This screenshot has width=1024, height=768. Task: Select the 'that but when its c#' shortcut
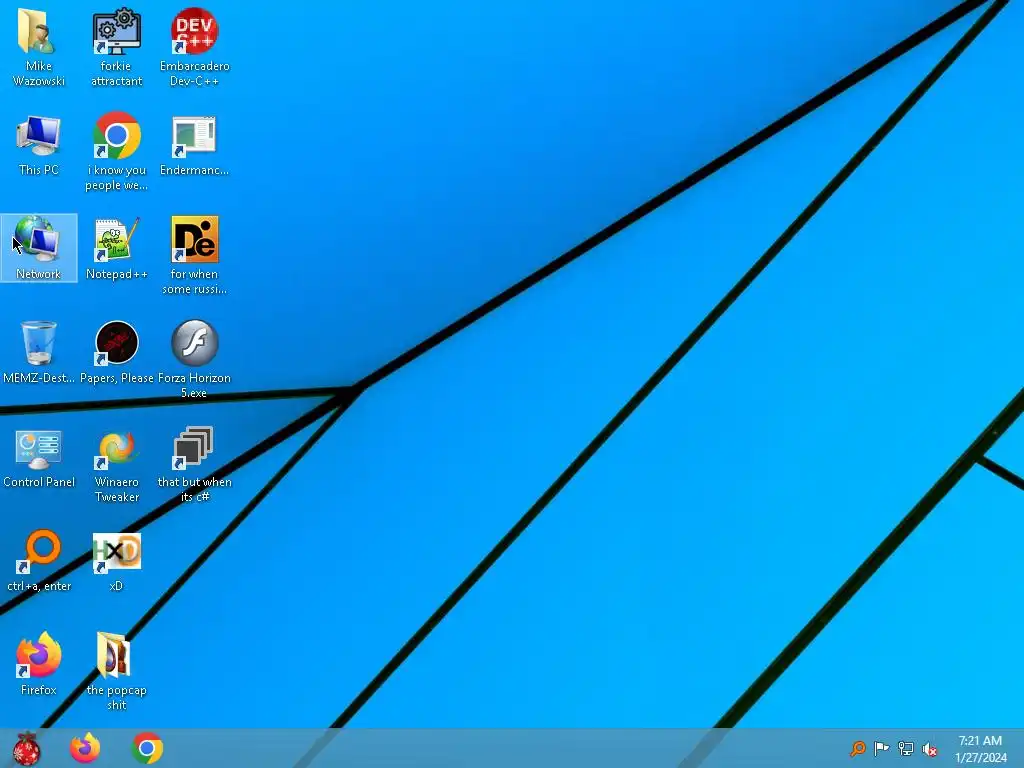click(x=195, y=463)
